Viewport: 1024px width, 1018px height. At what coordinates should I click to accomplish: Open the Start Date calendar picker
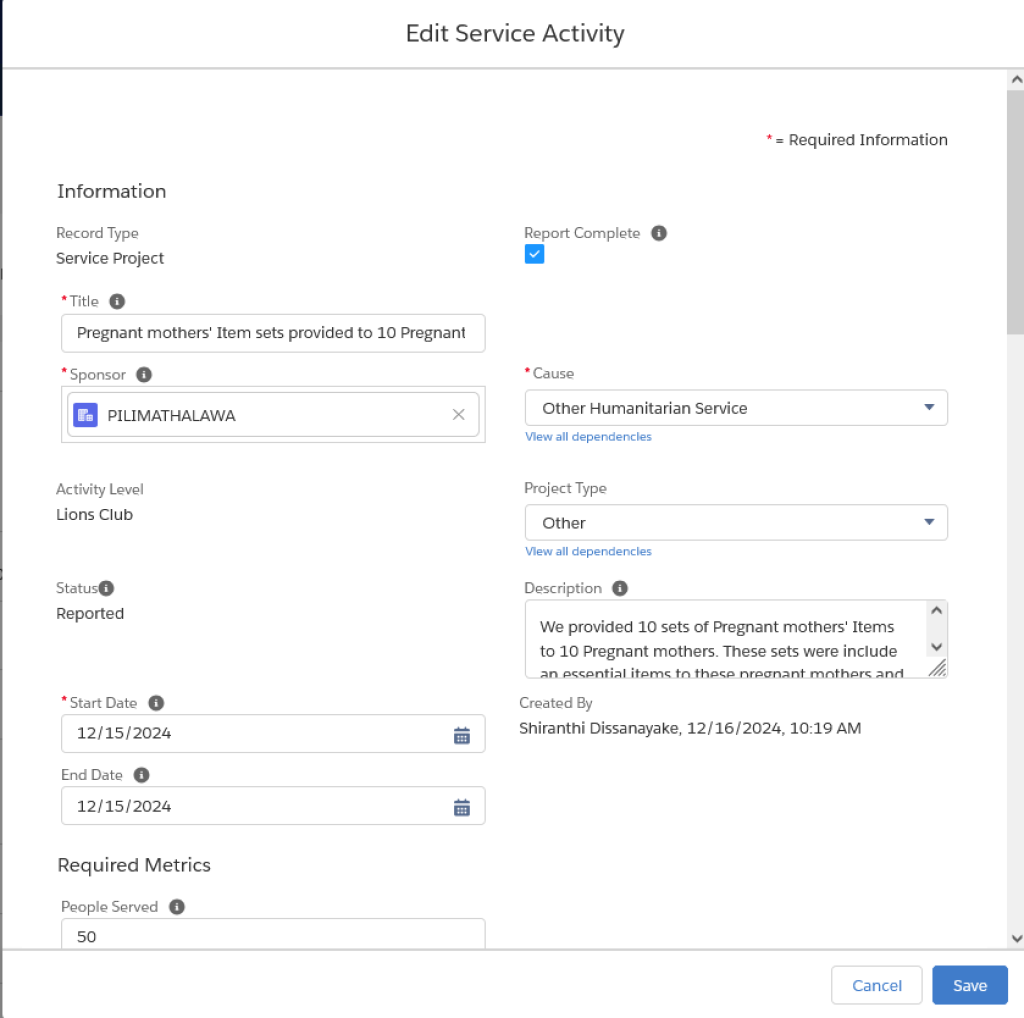click(x=462, y=736)
